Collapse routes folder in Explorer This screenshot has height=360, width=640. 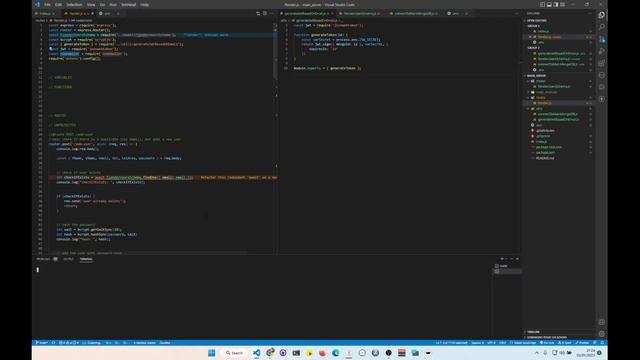tap(541, 98)
